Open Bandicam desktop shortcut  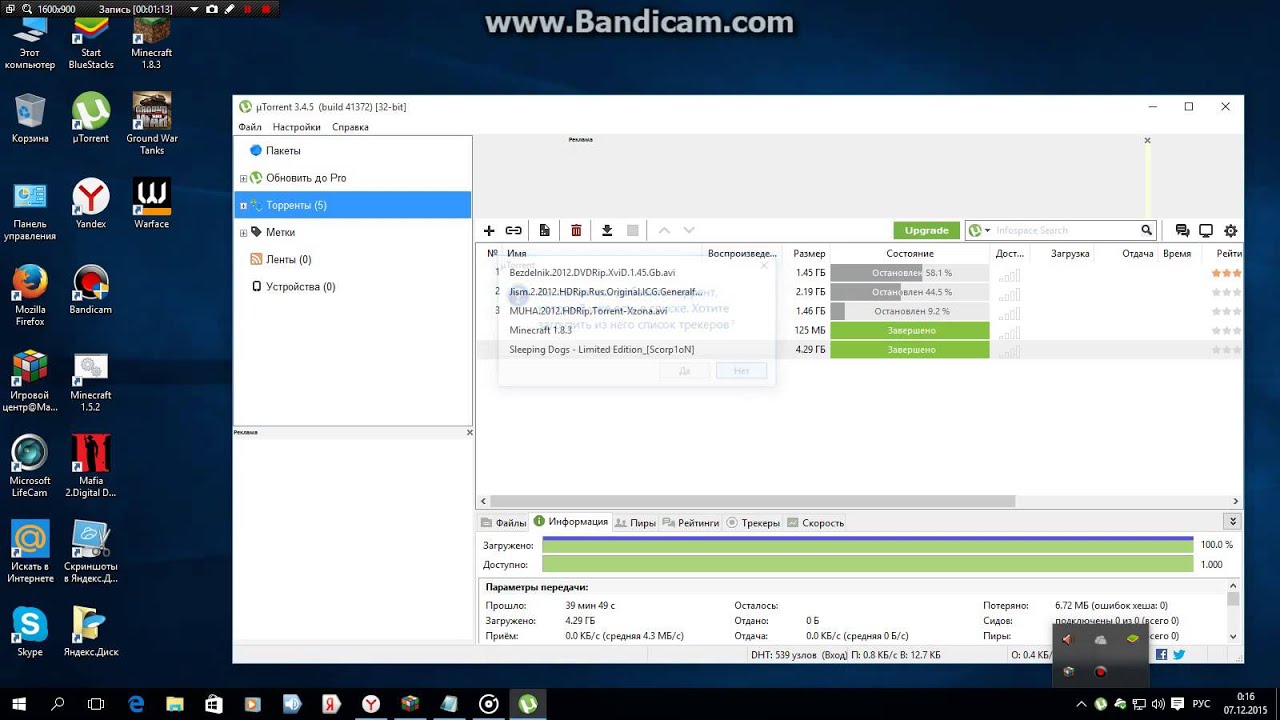91,290
